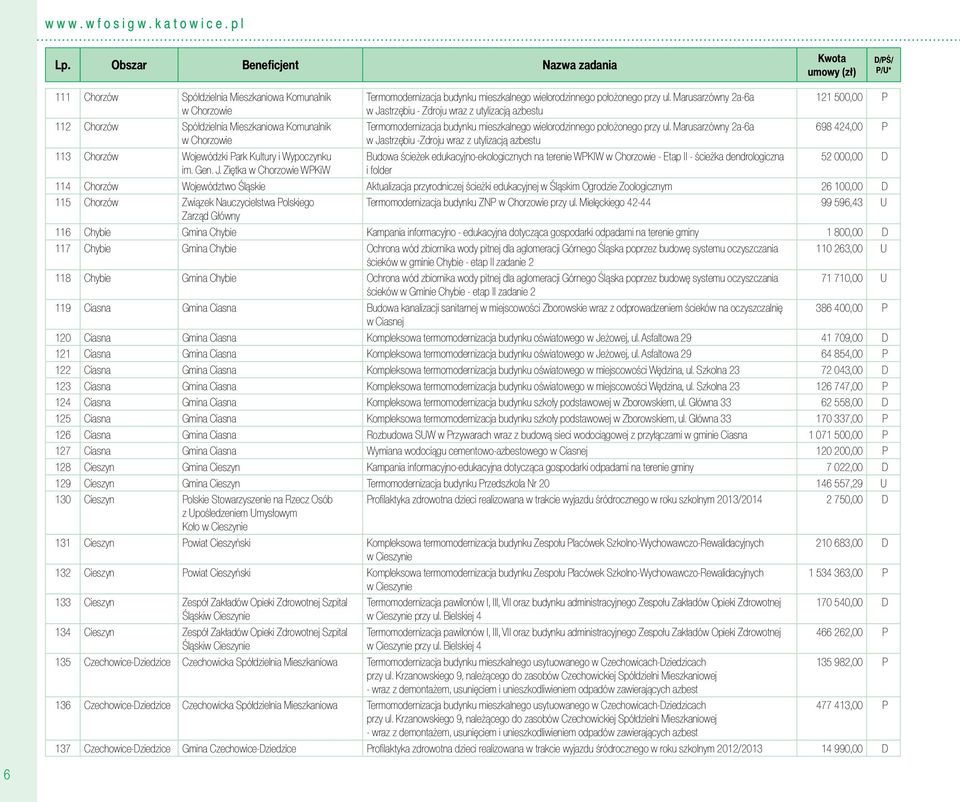Click the amount 1 800,00
Viewport: 960px width, 802px height.
click(x=844, y=232)
